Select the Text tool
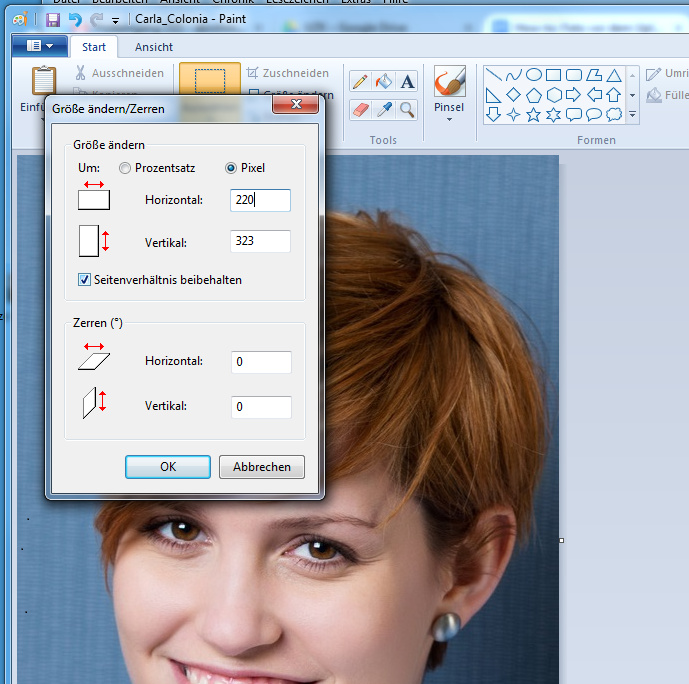 coord(407,82)
